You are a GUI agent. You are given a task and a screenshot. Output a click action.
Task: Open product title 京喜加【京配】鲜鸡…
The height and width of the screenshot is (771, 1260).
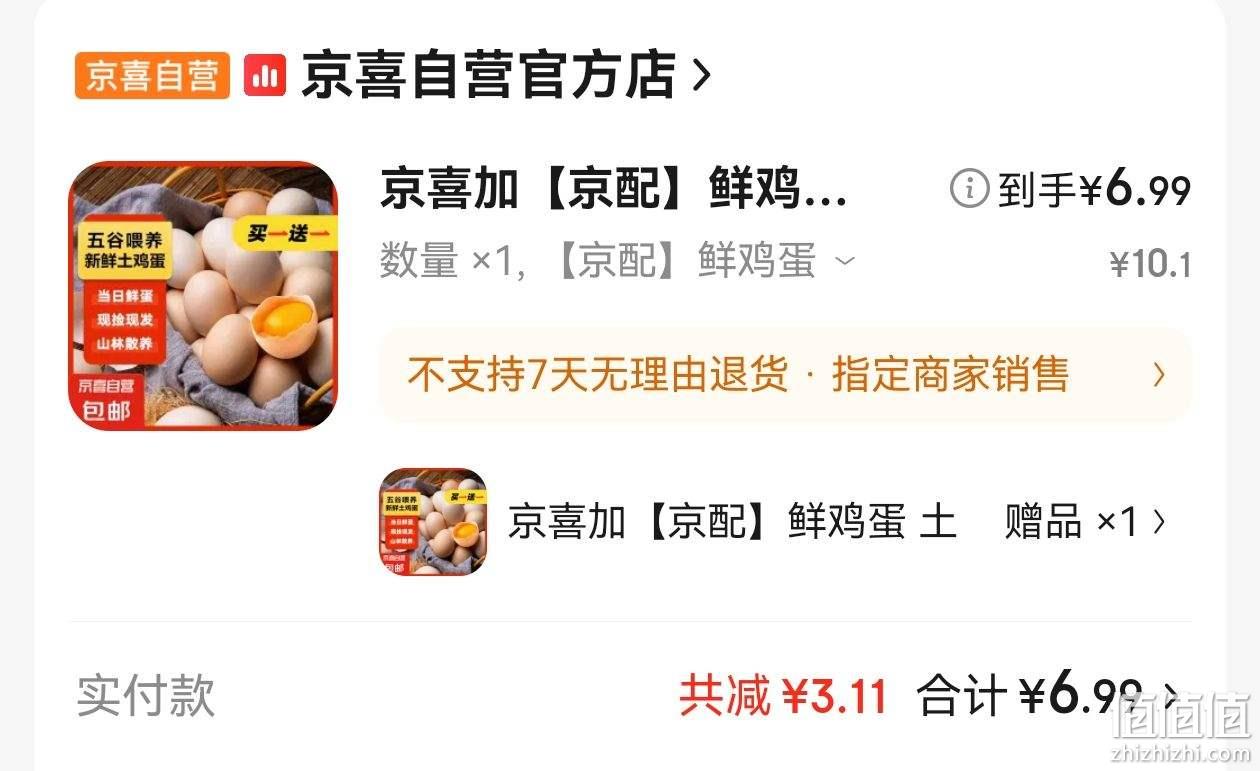pyautogui.click(x=614, y=189)
